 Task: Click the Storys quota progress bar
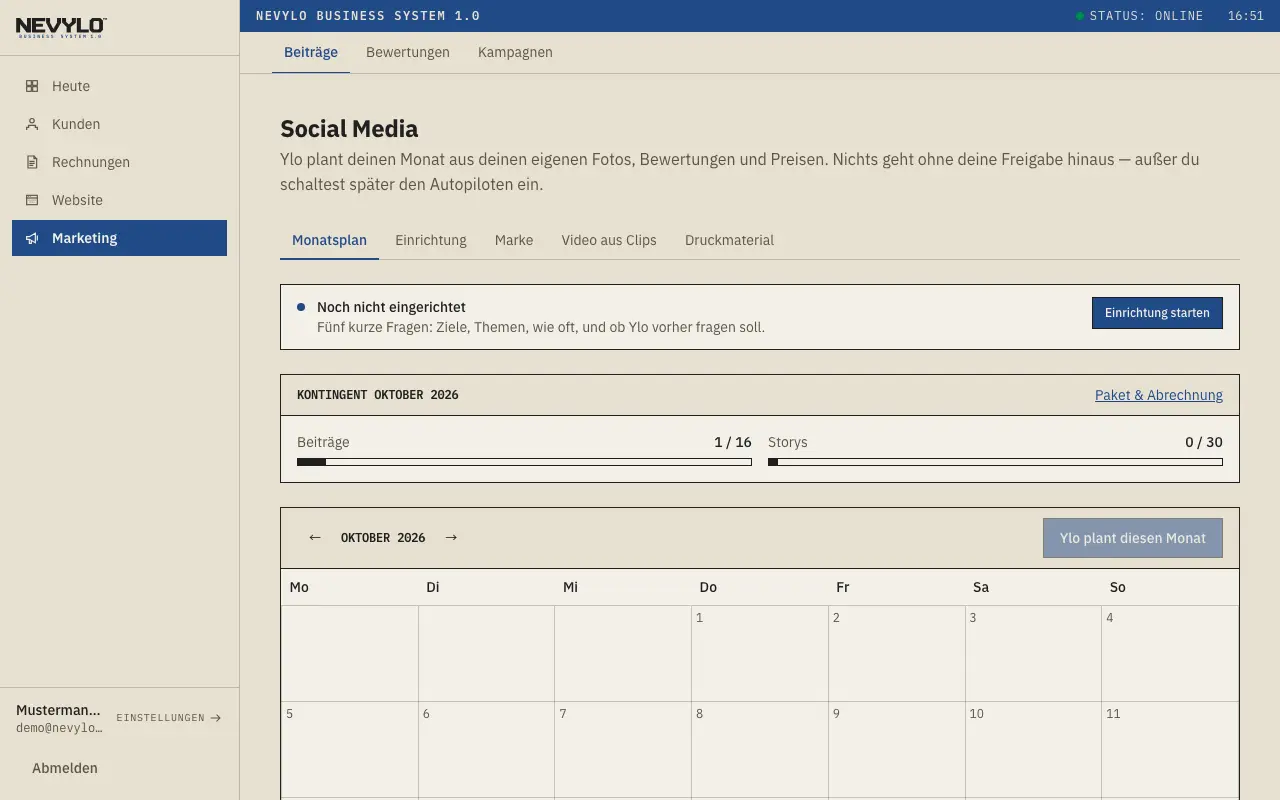tap(995, 462)
